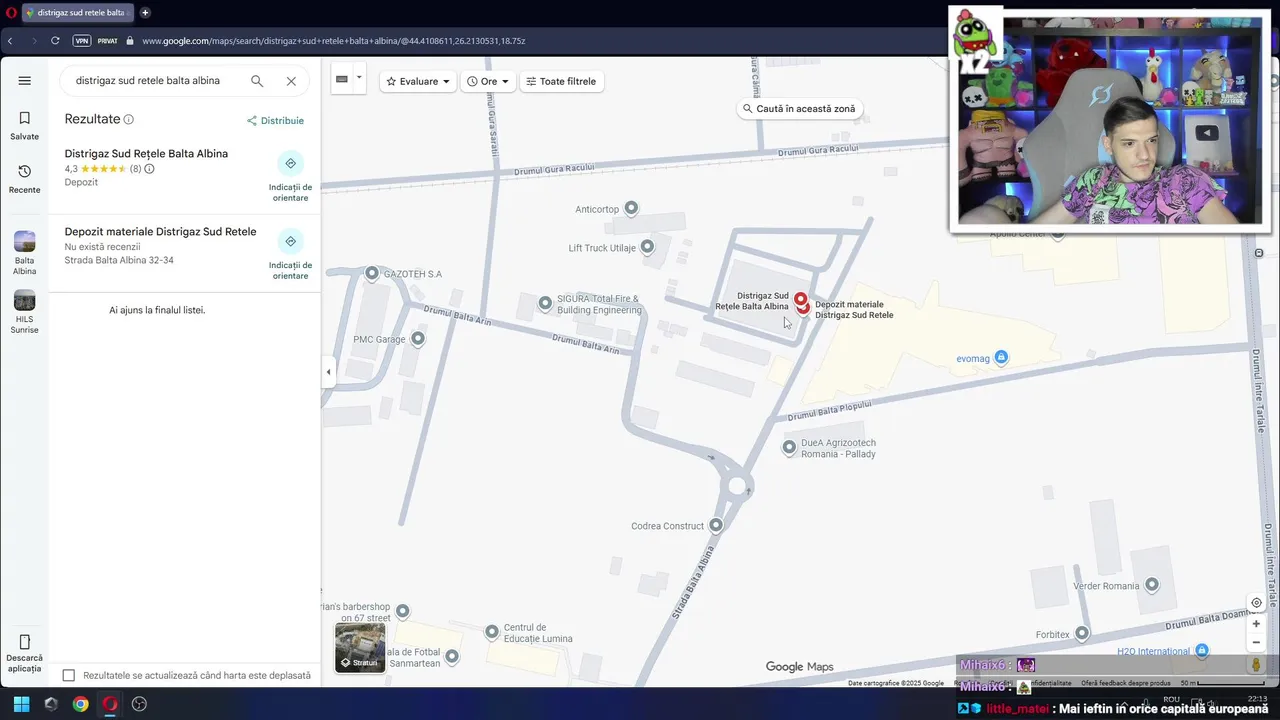Click the Street View pegman icon

click(x=1256, y=665)
